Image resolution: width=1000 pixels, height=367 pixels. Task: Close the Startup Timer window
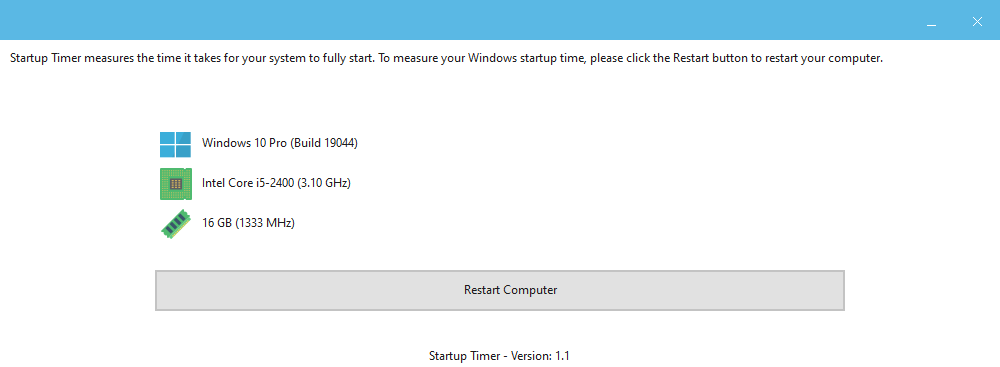pos(977,22)
